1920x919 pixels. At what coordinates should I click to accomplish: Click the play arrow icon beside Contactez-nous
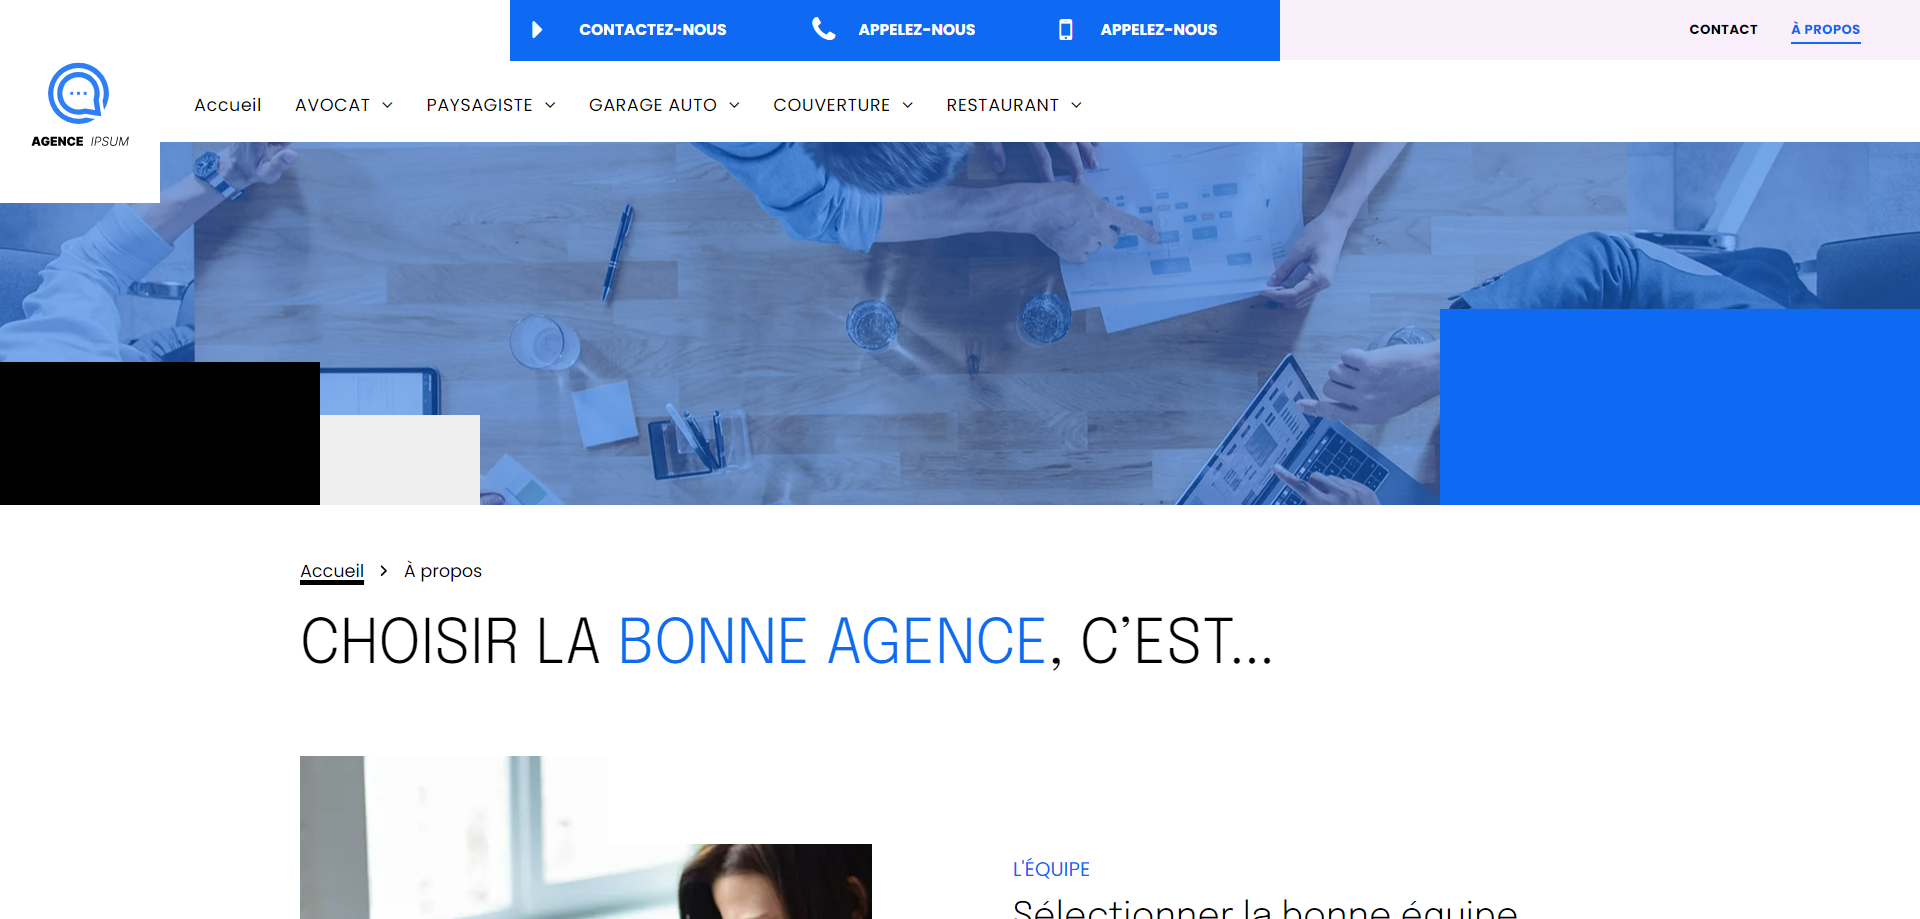click(537, 30)
